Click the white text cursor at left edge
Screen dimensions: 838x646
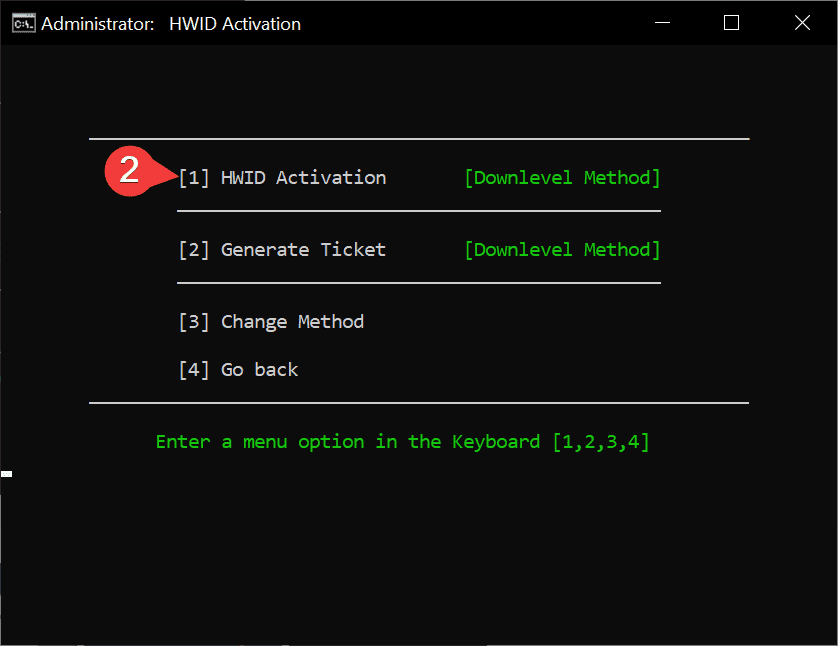coord(6,474)
